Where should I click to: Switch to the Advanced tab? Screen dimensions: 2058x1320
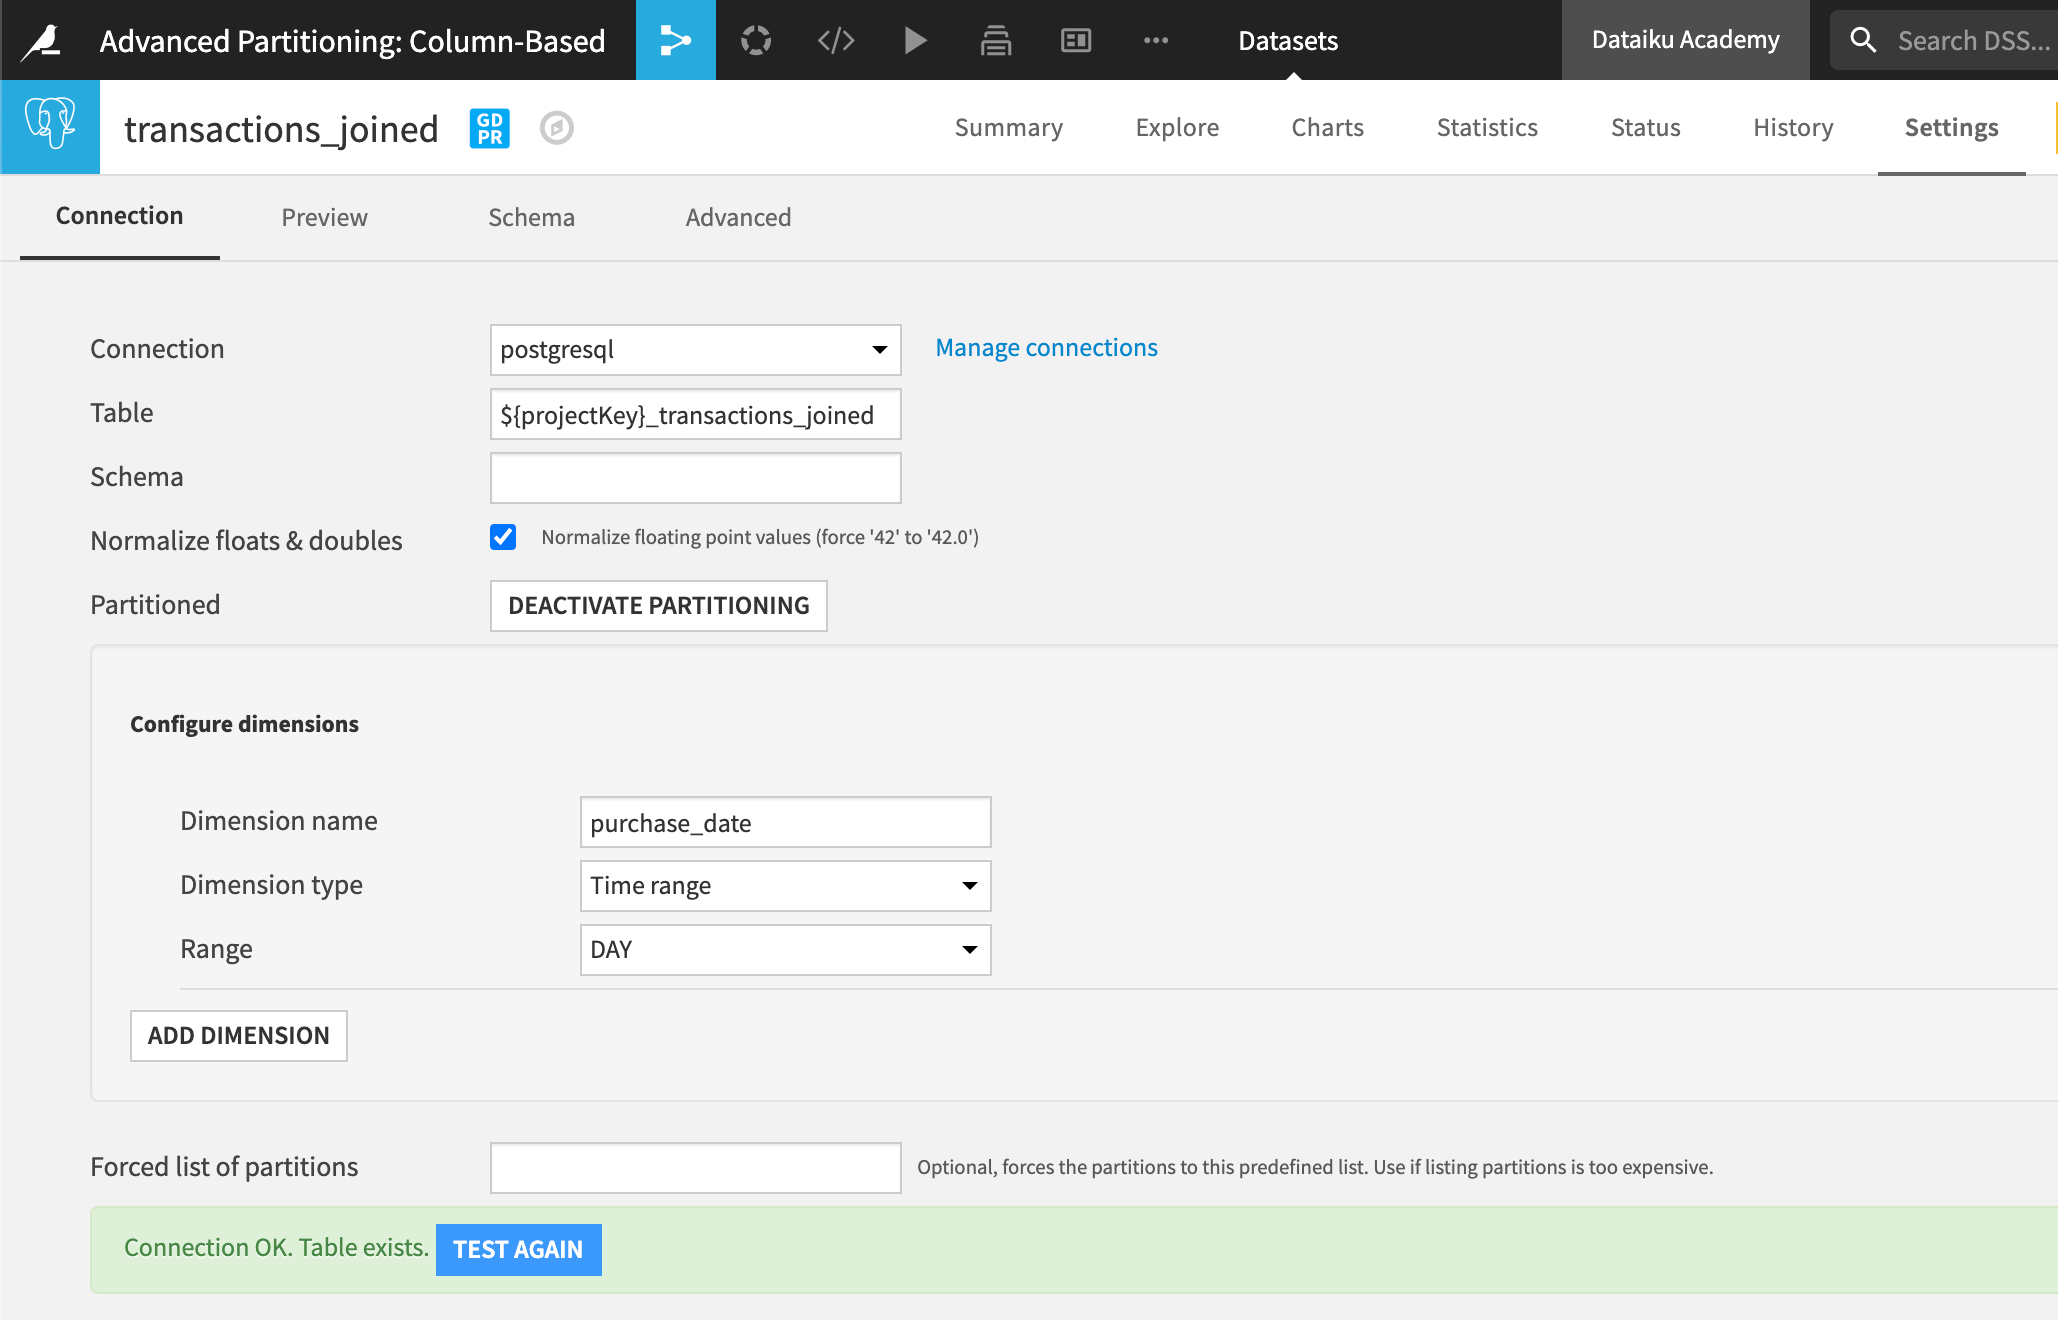[x=736, y=216]
